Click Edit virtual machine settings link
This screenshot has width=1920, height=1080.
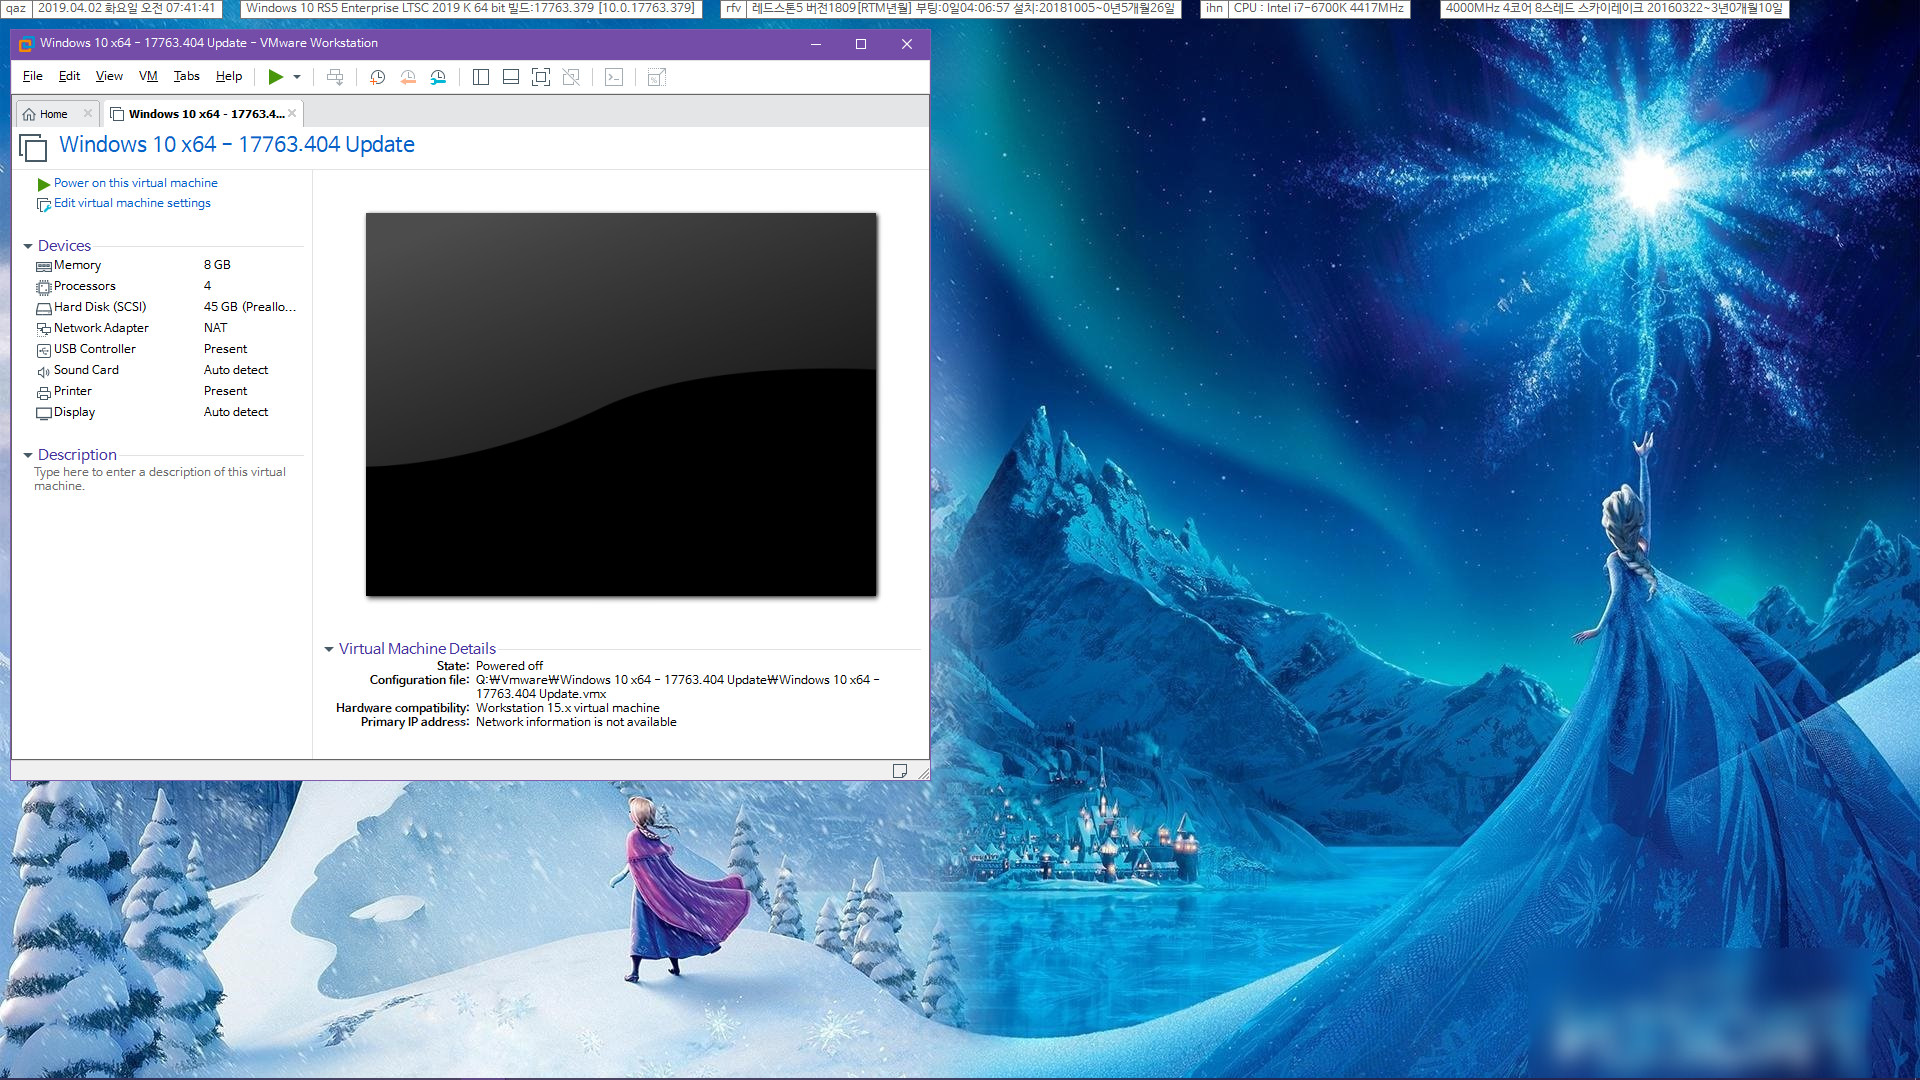point(131,203)
